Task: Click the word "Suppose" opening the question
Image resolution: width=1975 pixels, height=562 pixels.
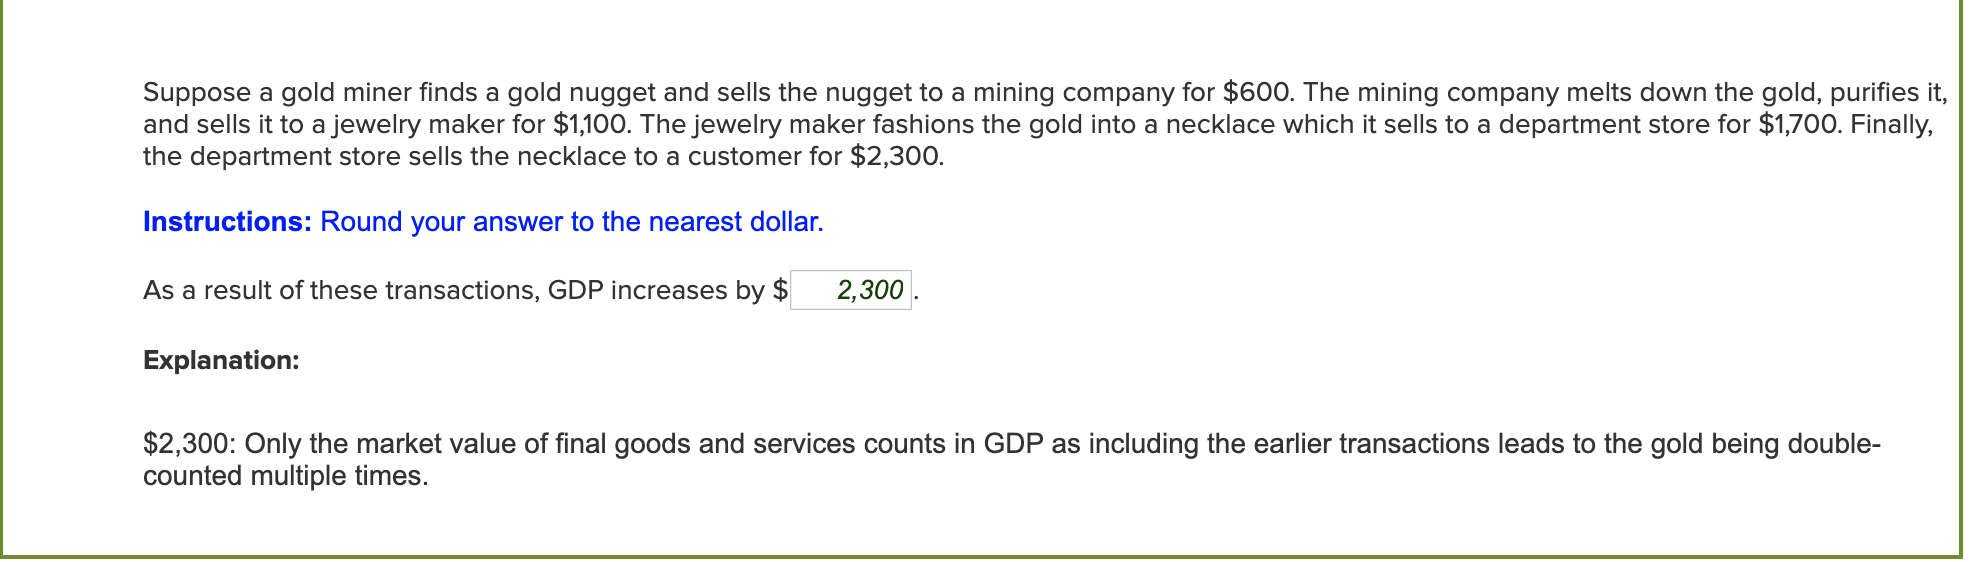Action: tap(197, 93)
